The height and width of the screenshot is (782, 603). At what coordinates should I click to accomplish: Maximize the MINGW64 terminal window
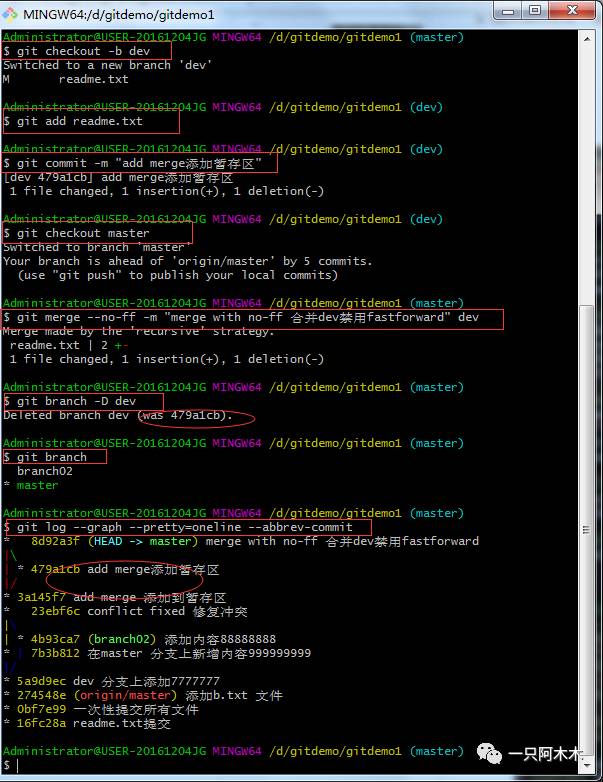coord(535,10)
